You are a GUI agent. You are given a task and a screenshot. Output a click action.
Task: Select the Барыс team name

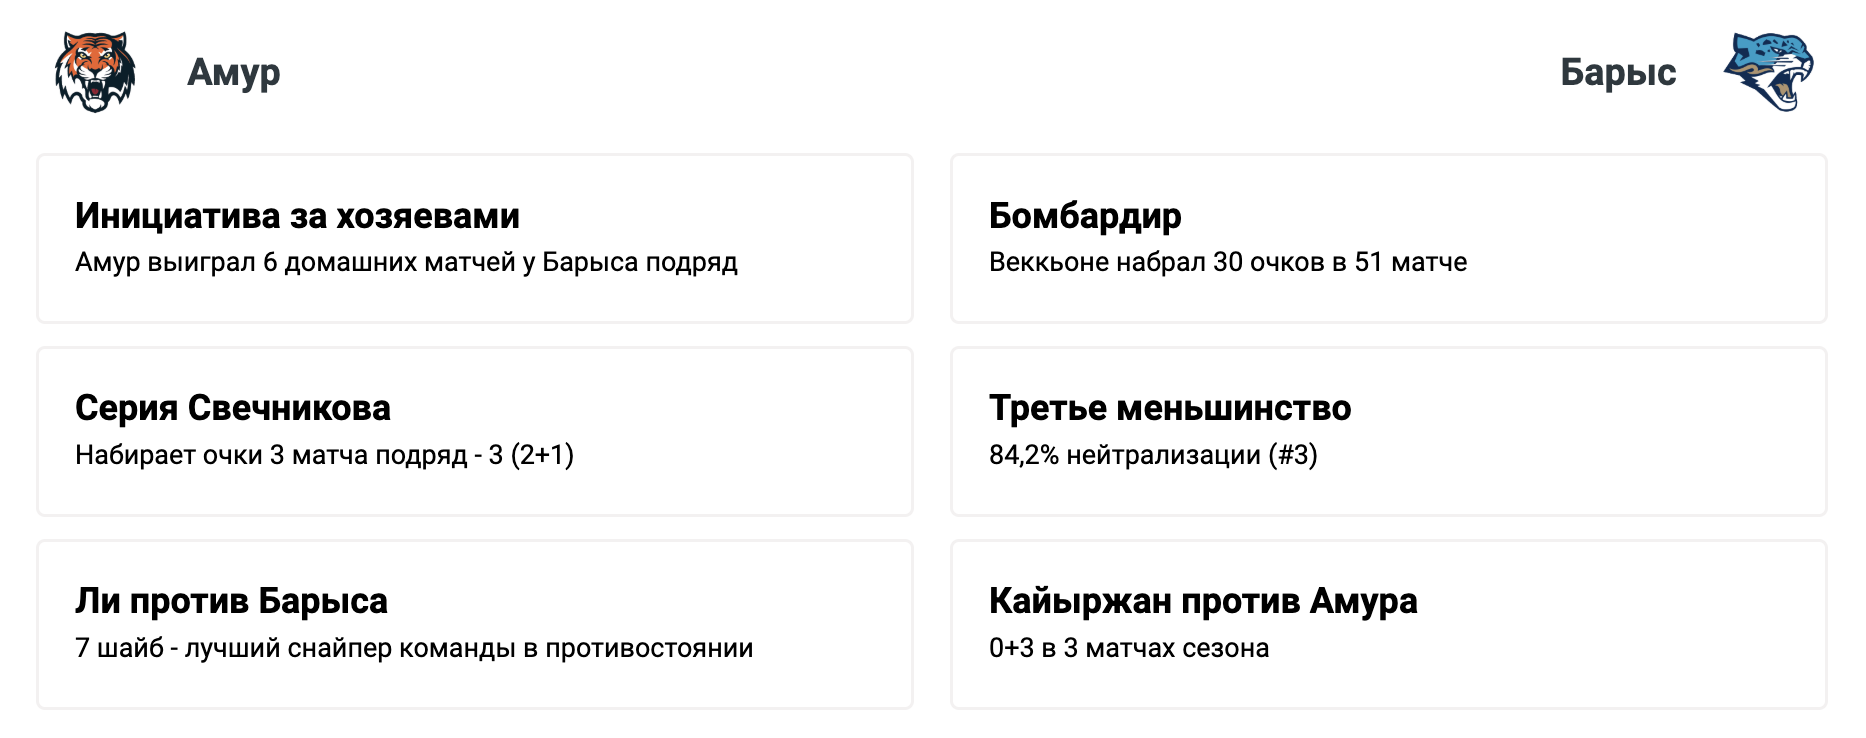tap(1618, 72)
